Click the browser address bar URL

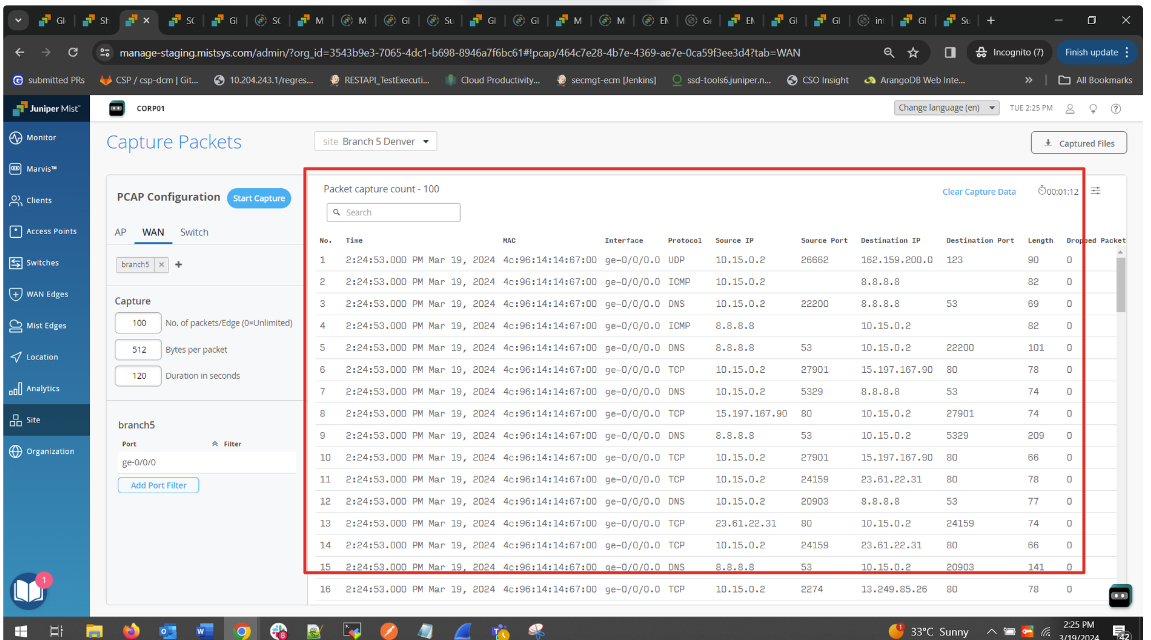[x=460, y=52]
